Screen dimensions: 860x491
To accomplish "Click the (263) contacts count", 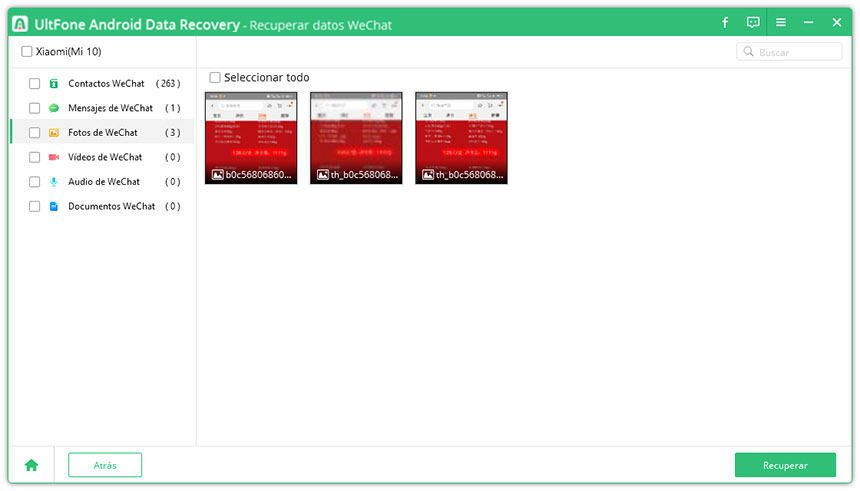I will [x=168, y=83].
